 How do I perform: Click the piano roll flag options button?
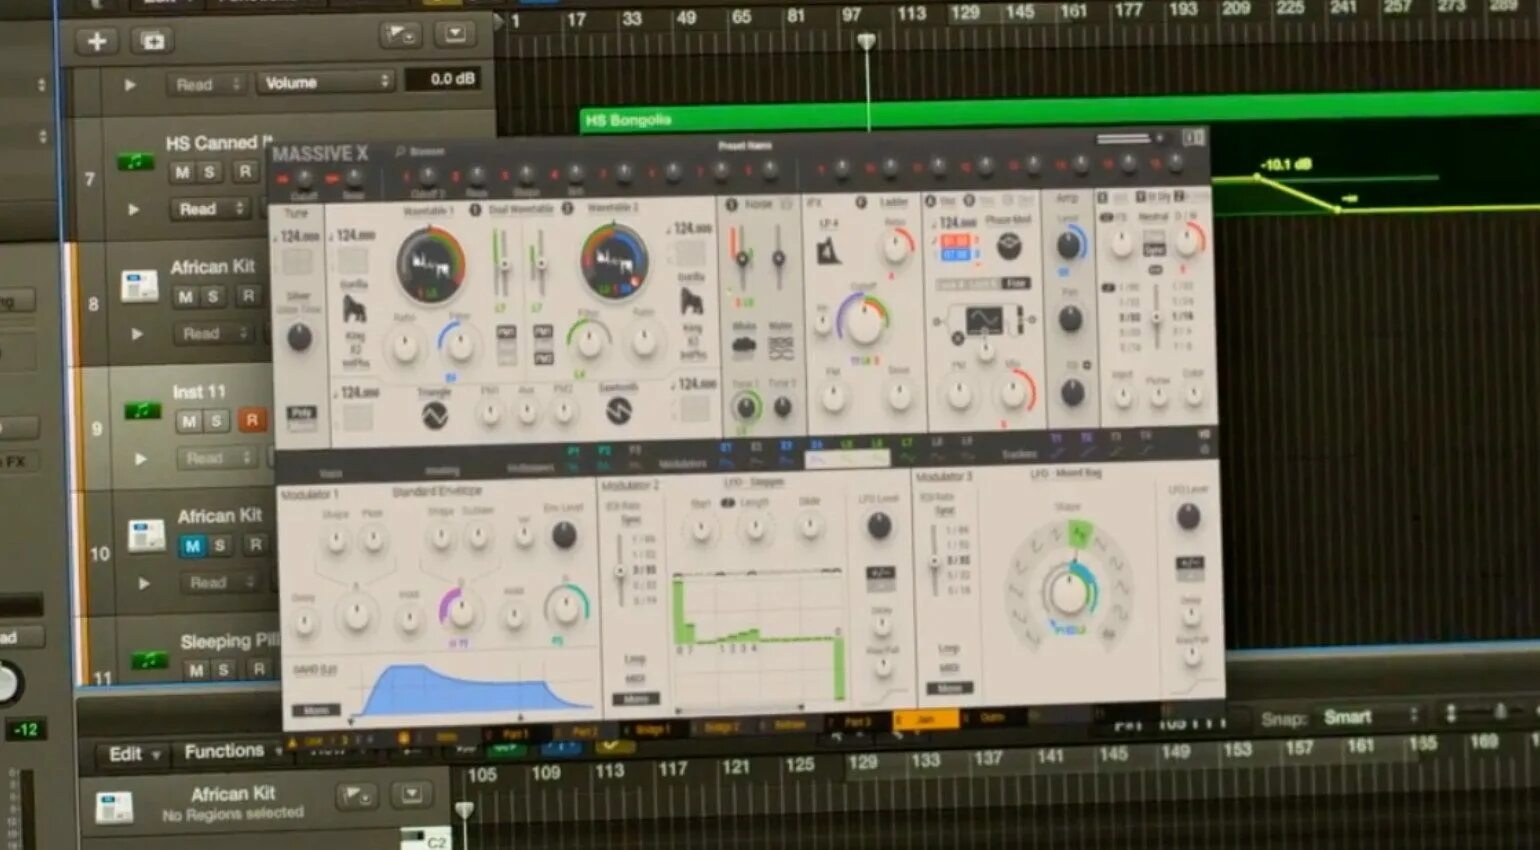tap(355, 796)
